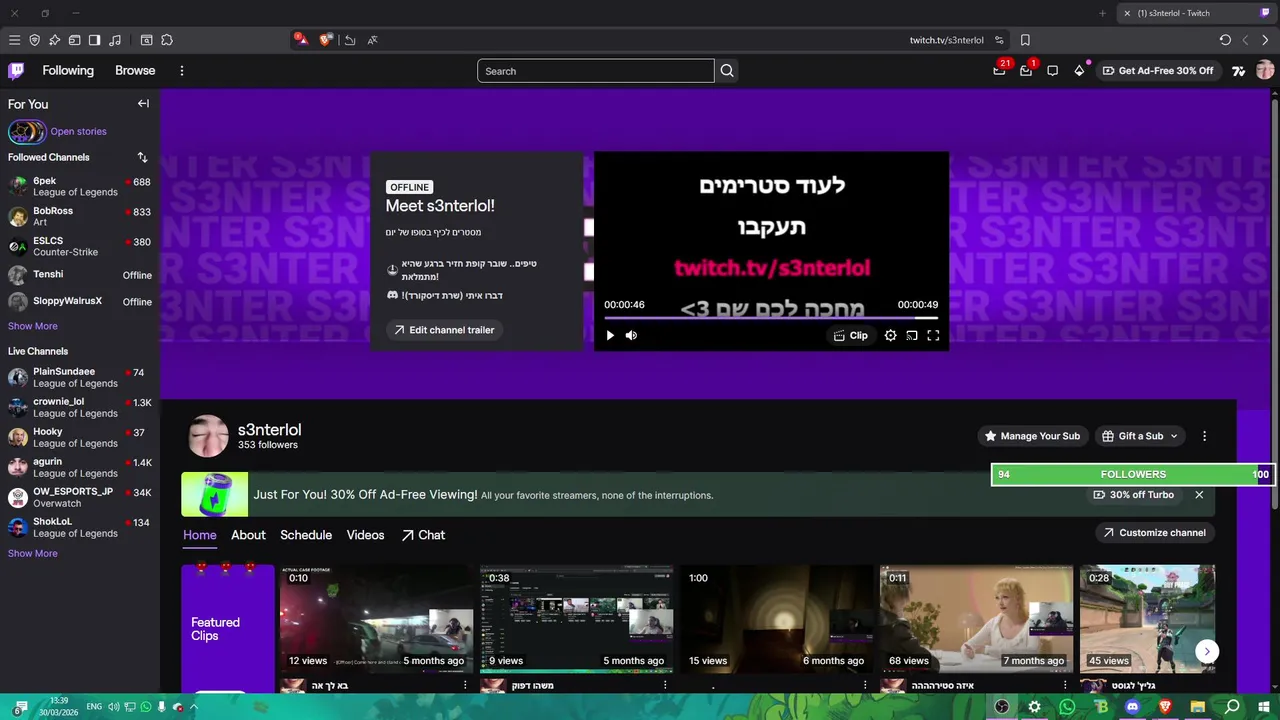Open the browser main menu hamburger icon
1280x720 pixels.
coord(14,40)
